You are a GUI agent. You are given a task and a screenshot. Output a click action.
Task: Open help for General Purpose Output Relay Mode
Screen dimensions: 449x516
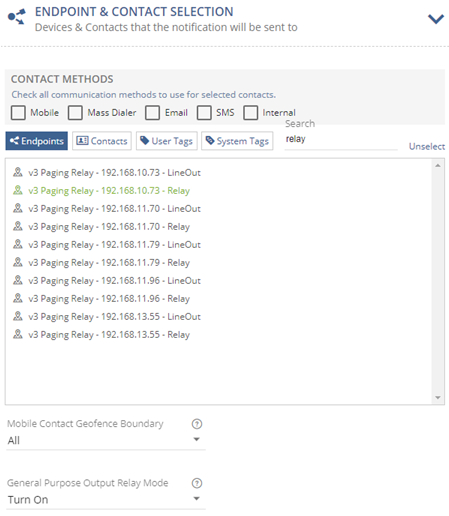pyautogui.click(x=197, y=483)
